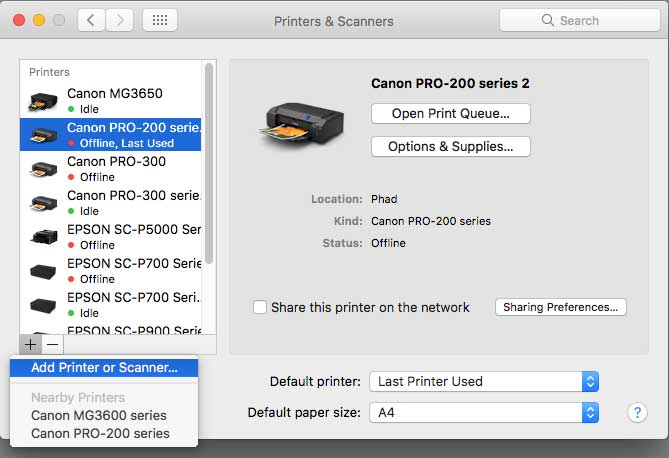This screenshot has width=669, height=458.
Task: Click the Canon PRO-300 Offline printer icon
Action: pos(44,169)
